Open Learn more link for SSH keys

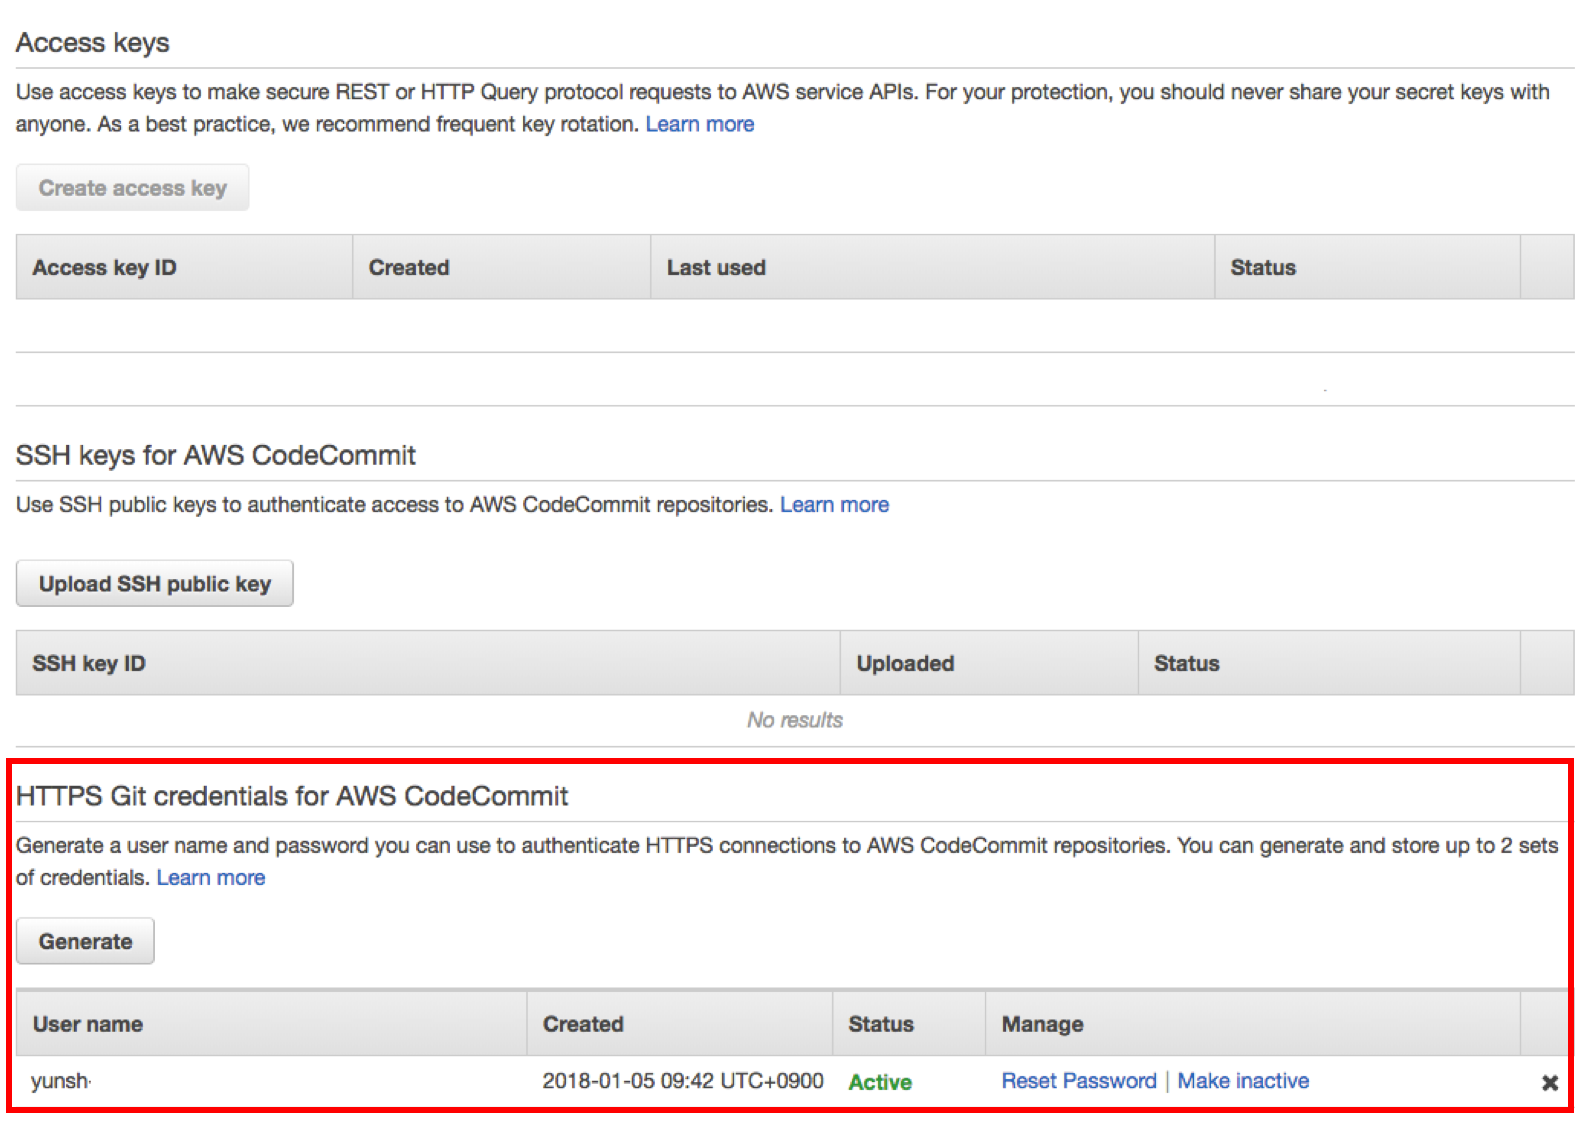[x=834, y=505]
